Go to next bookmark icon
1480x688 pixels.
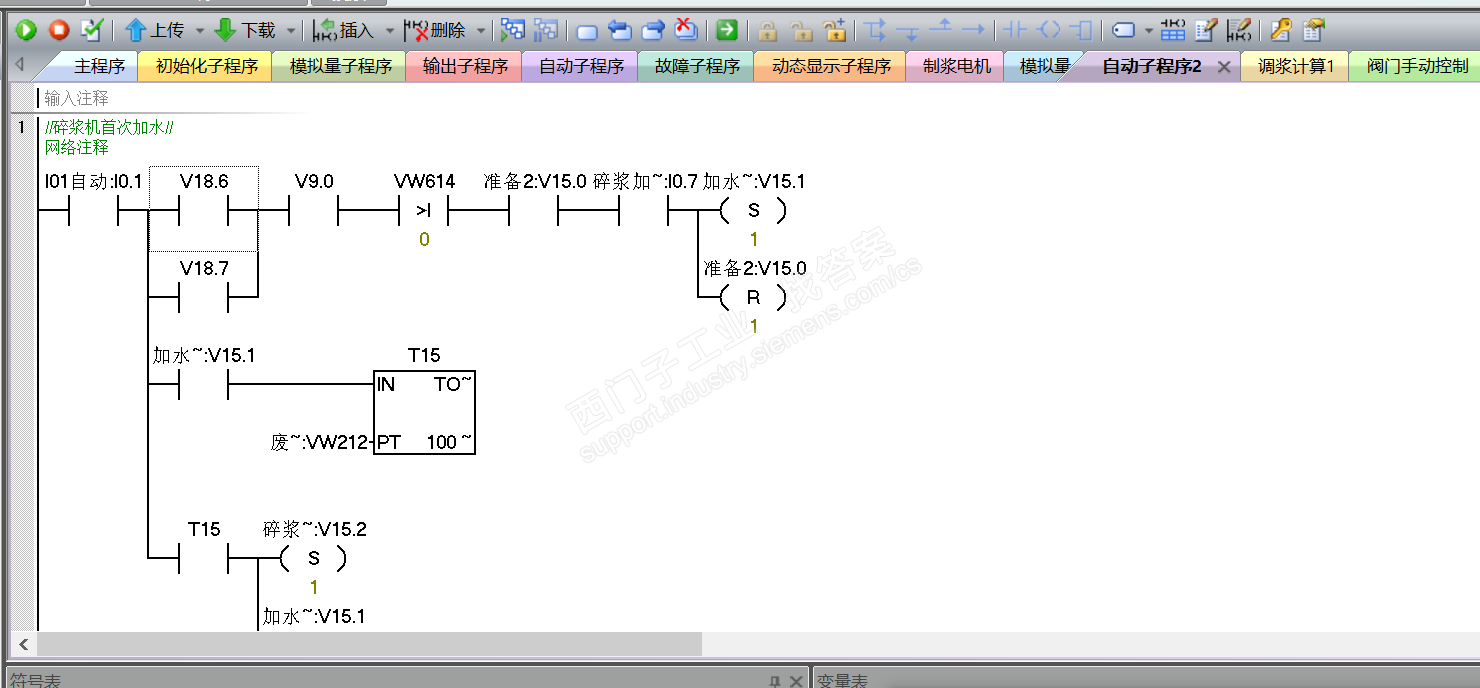653,30
